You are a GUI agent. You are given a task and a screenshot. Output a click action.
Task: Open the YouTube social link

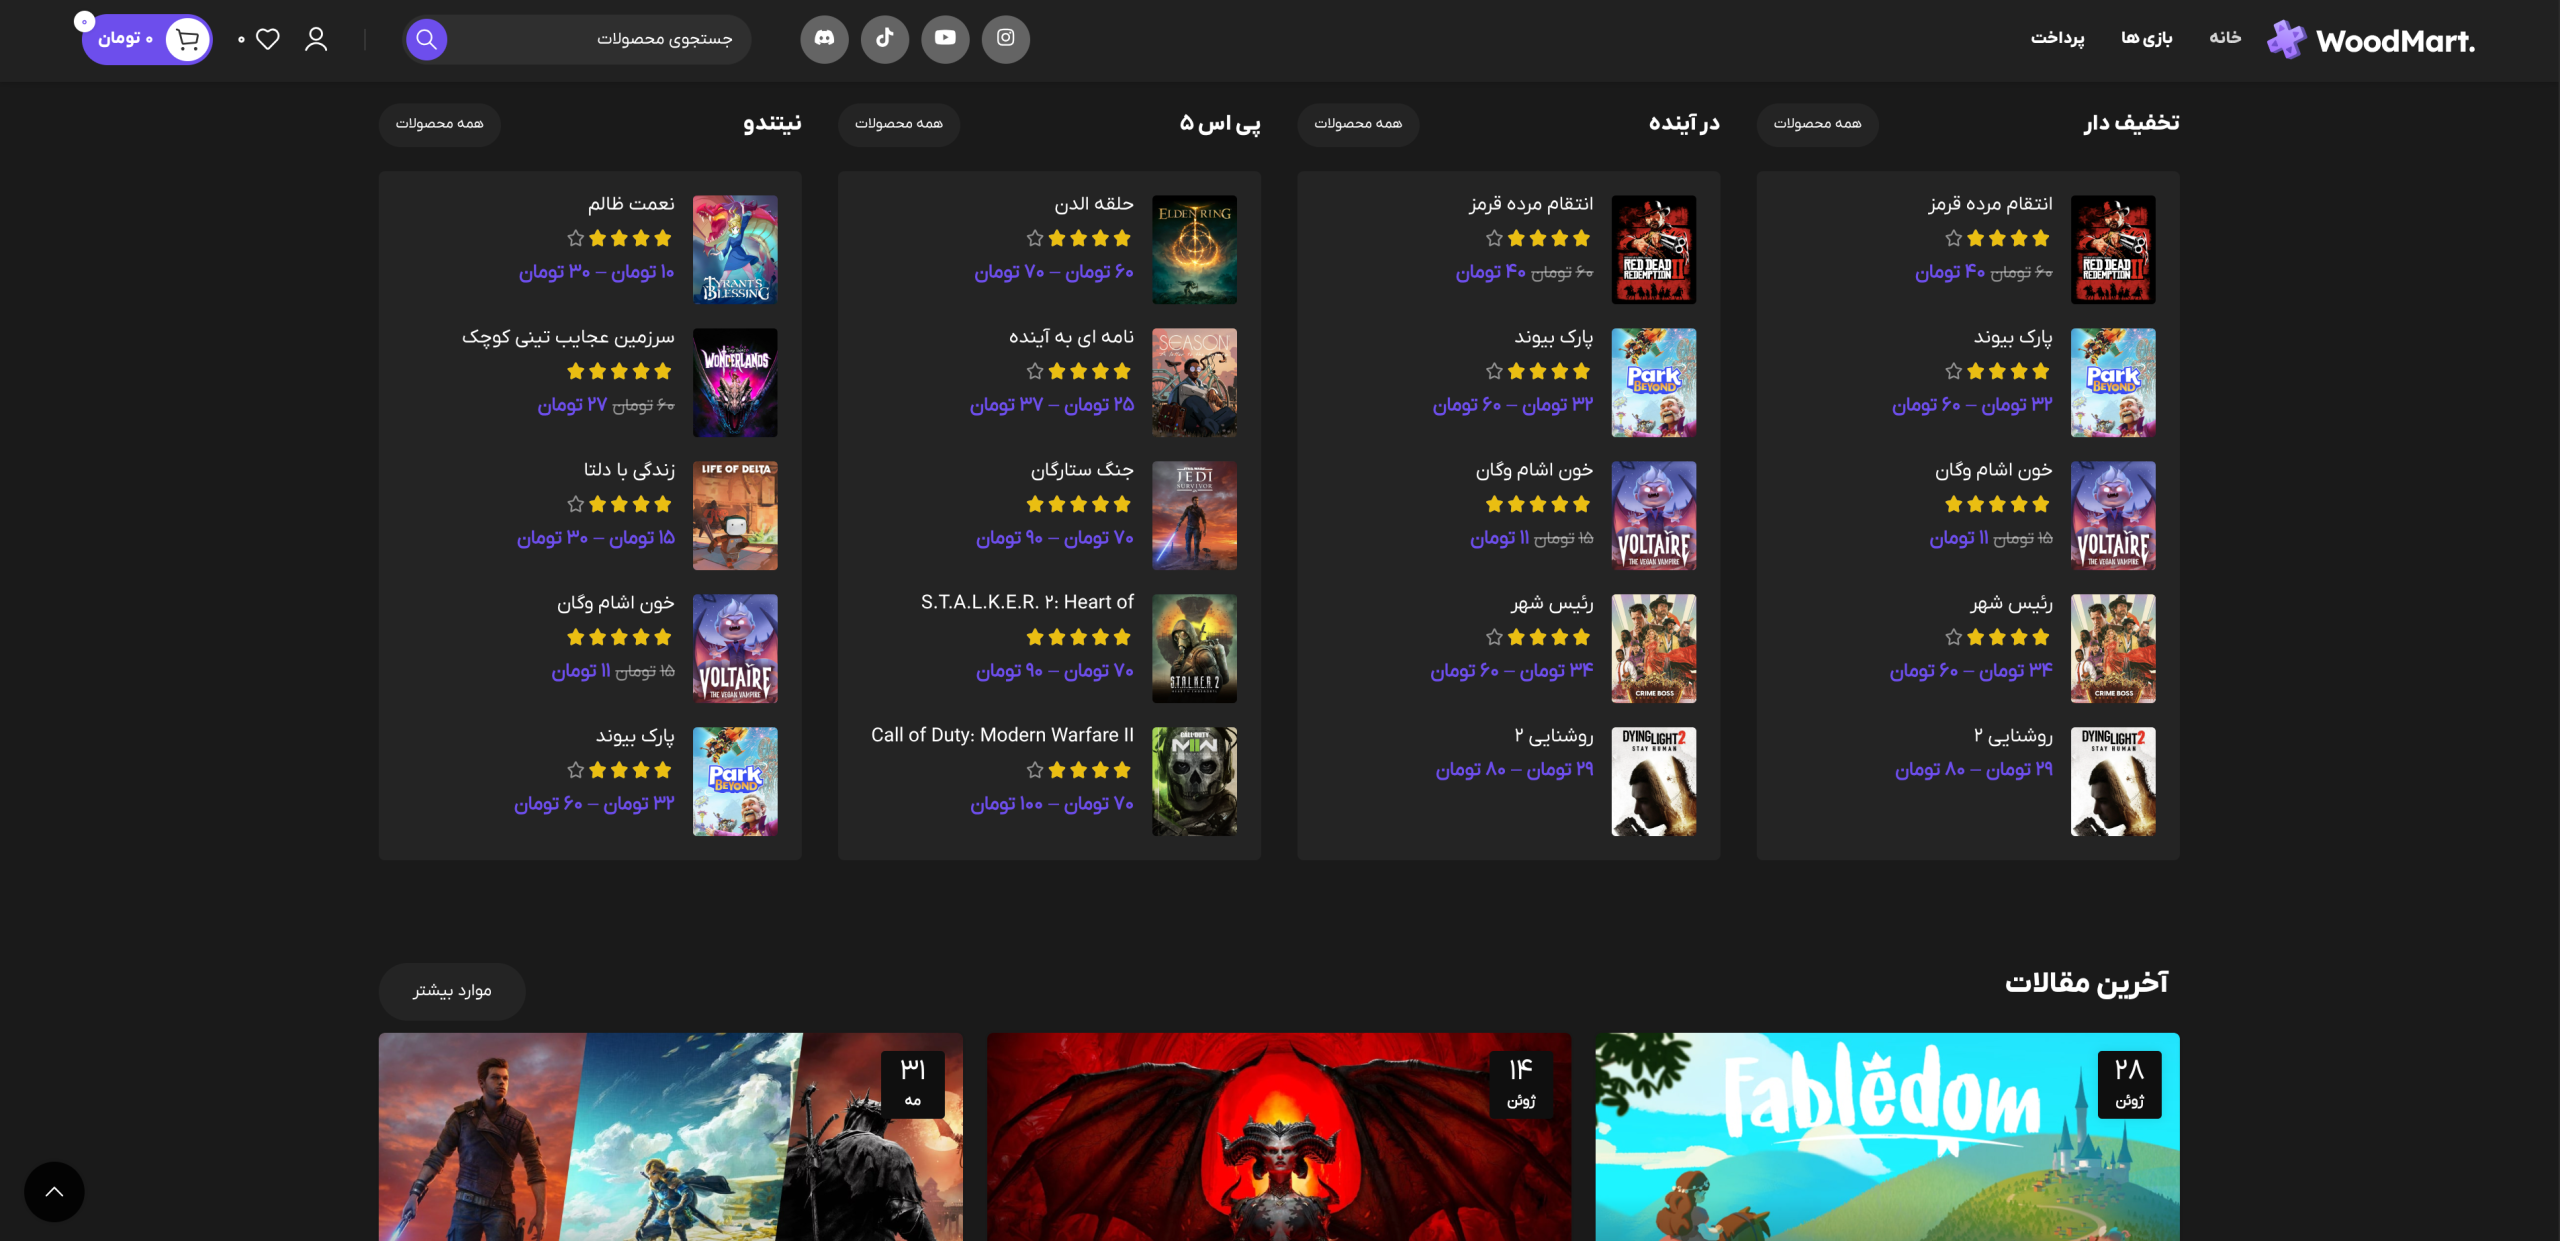945,39
